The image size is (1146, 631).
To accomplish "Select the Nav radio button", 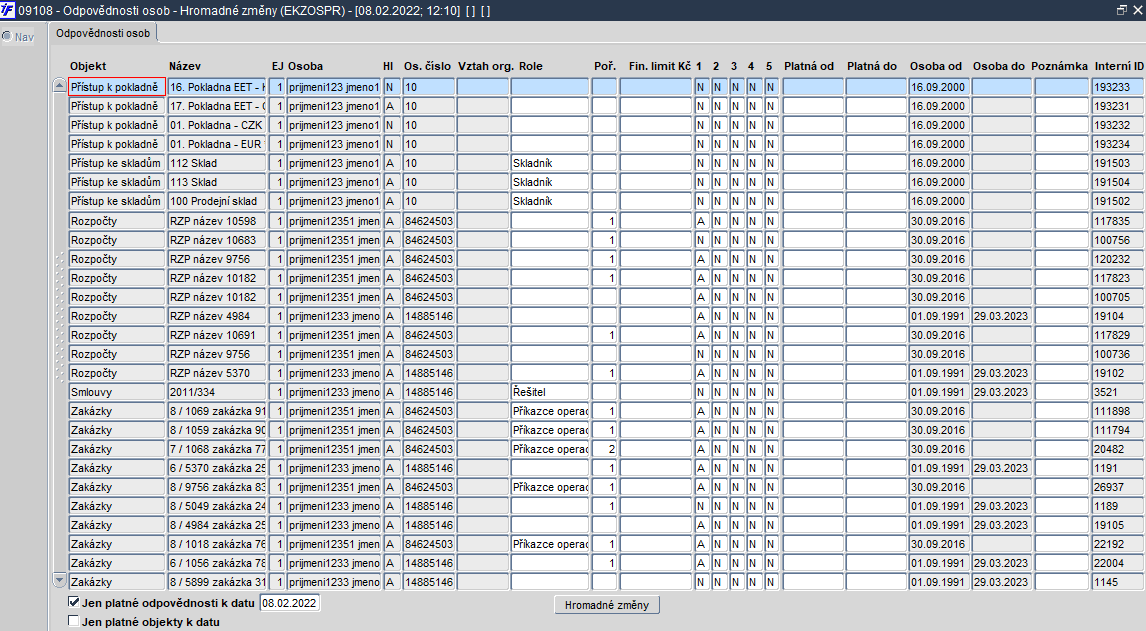I will click(7, 37).
